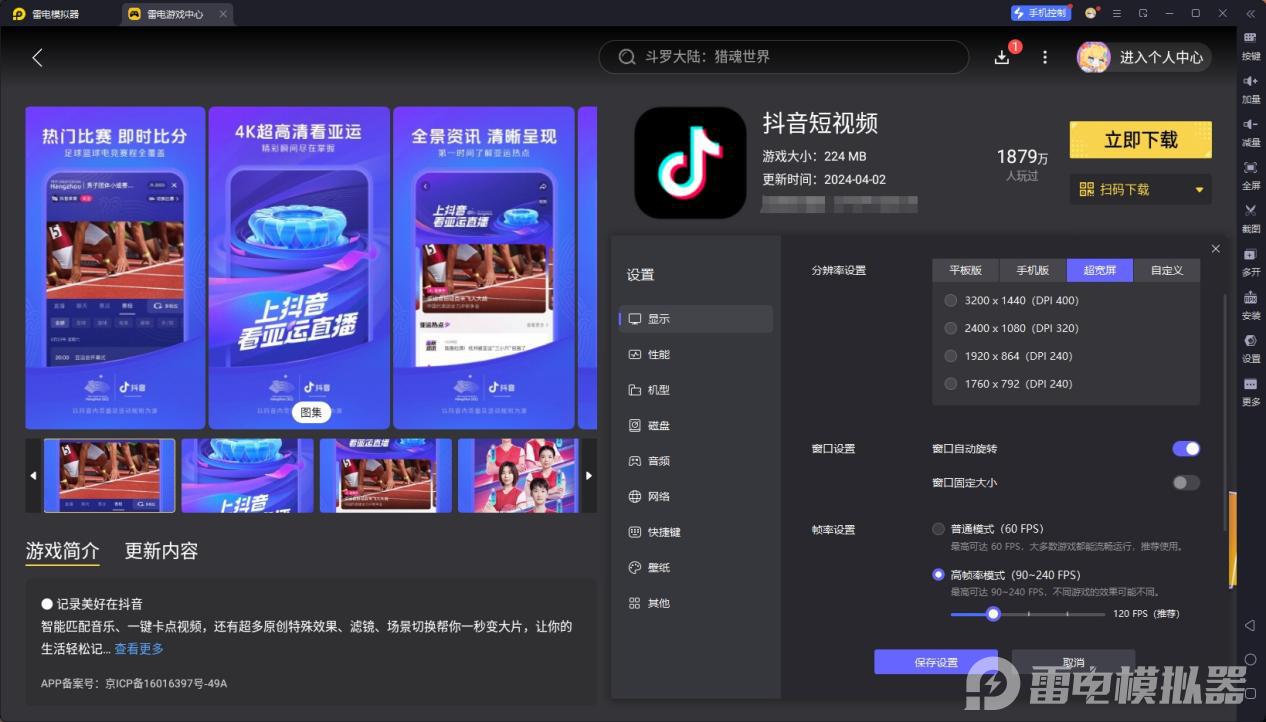Open the title bar user face icon

point(1090,13)
